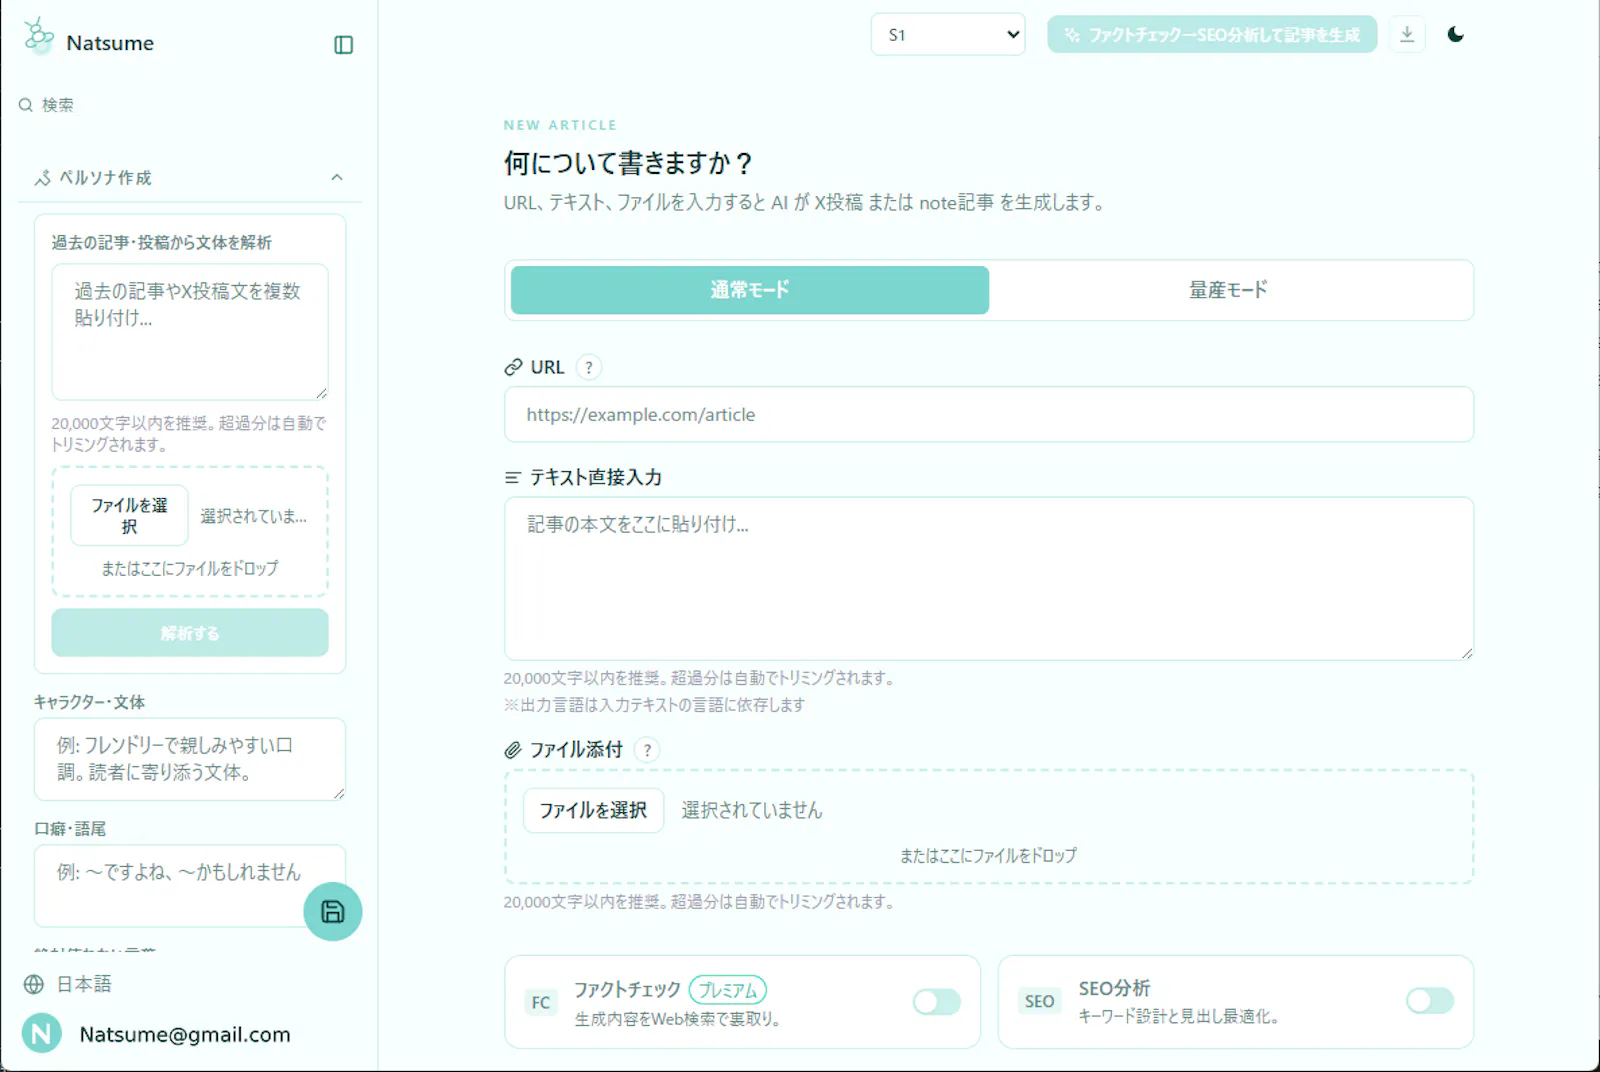Screen dimensions: 1600x1072
Task: Focus the テキスト直接入力 text area
Action: (x=989, y=579)
